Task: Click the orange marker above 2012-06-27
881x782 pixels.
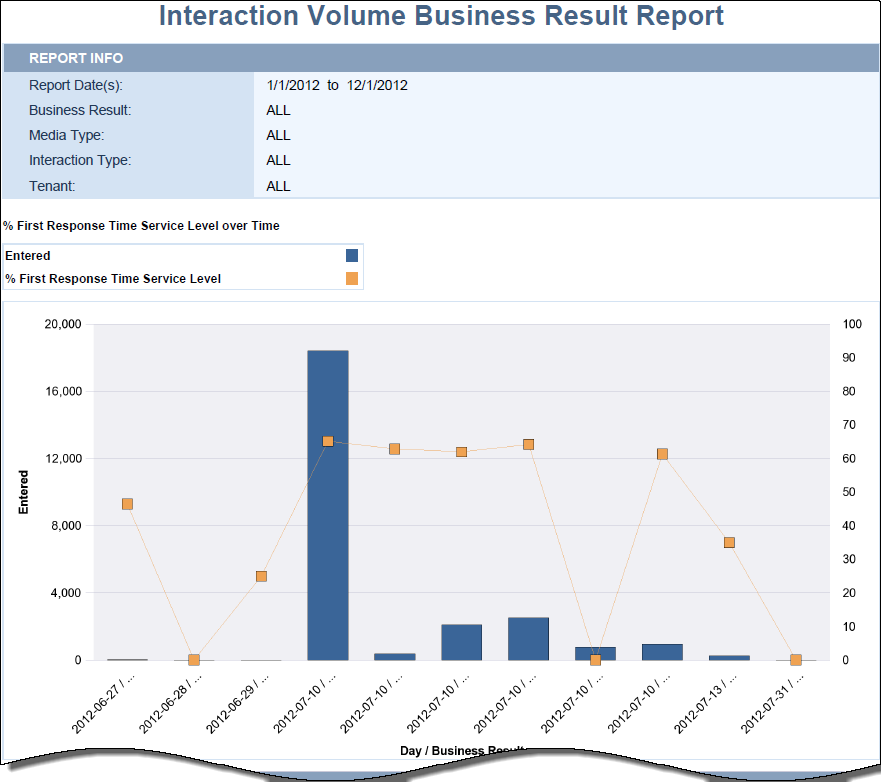Action: tap(127, 504)
